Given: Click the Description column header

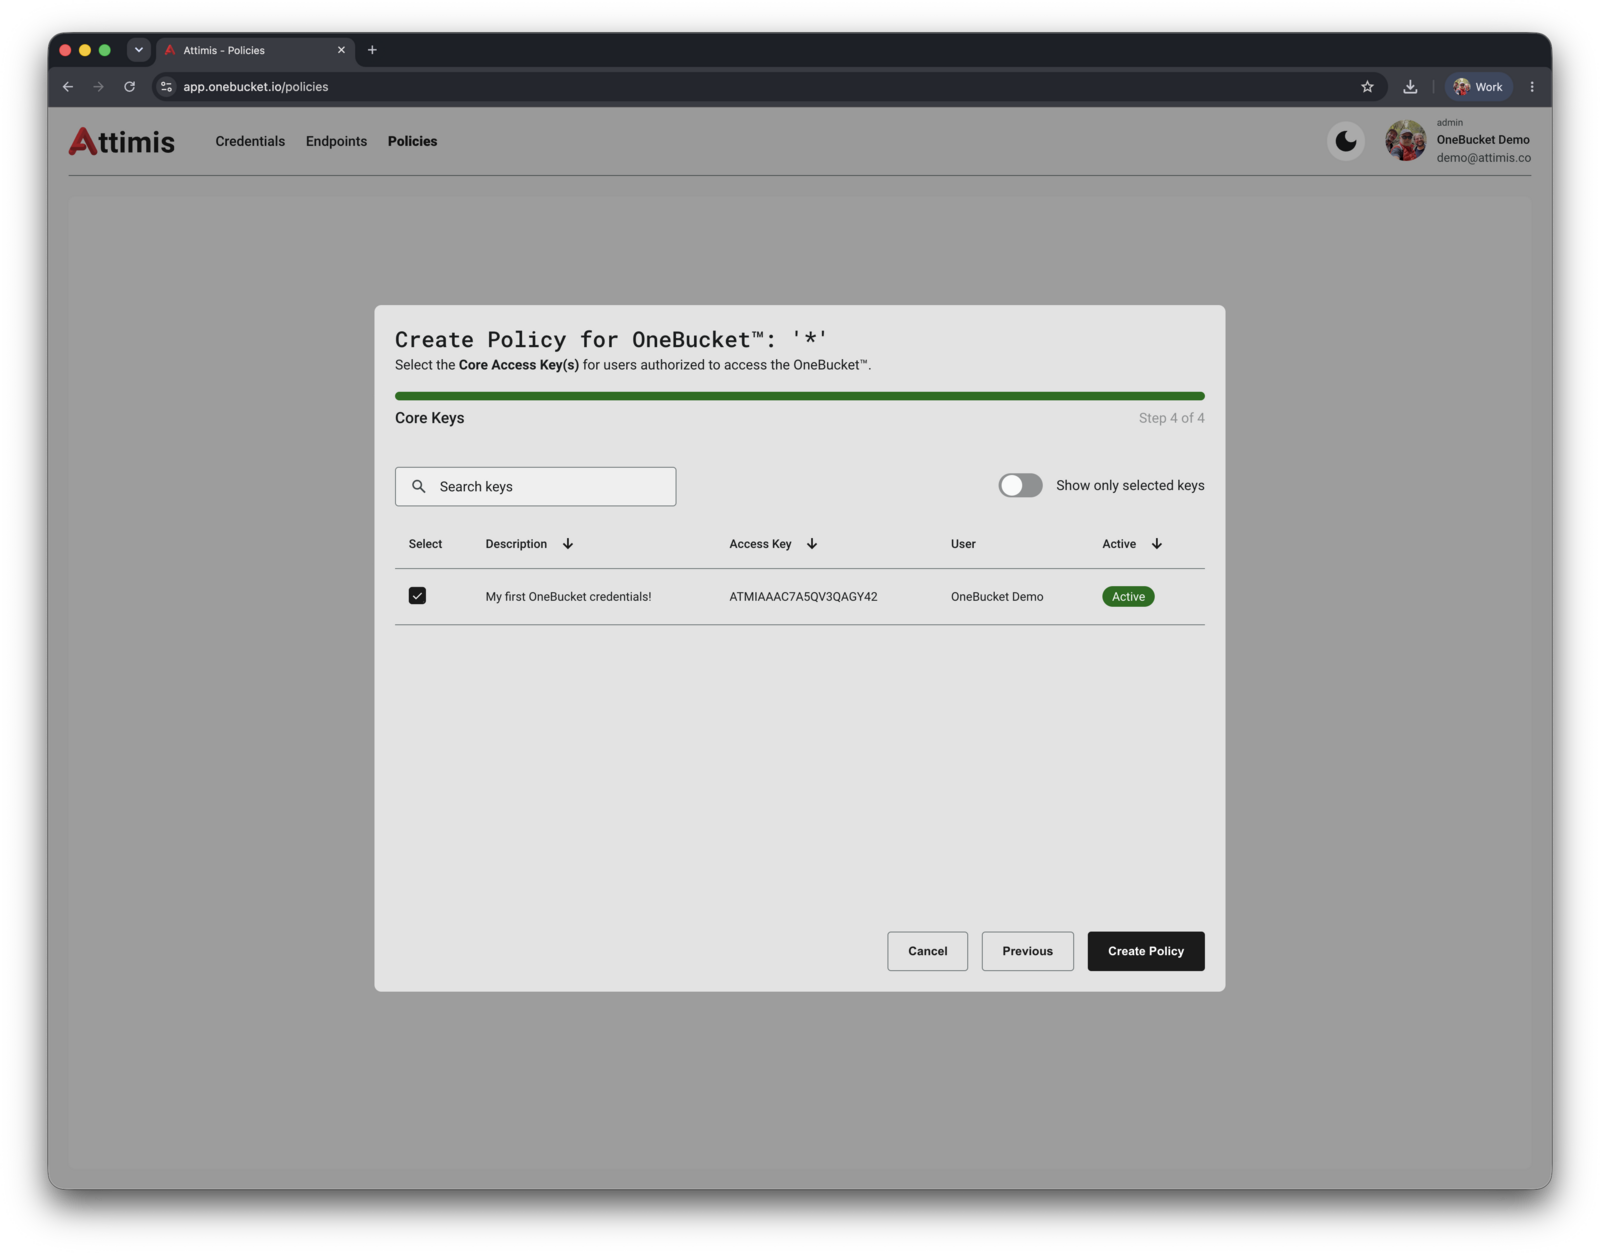Looking at the screenshot, I should click(x=516, y=544).
